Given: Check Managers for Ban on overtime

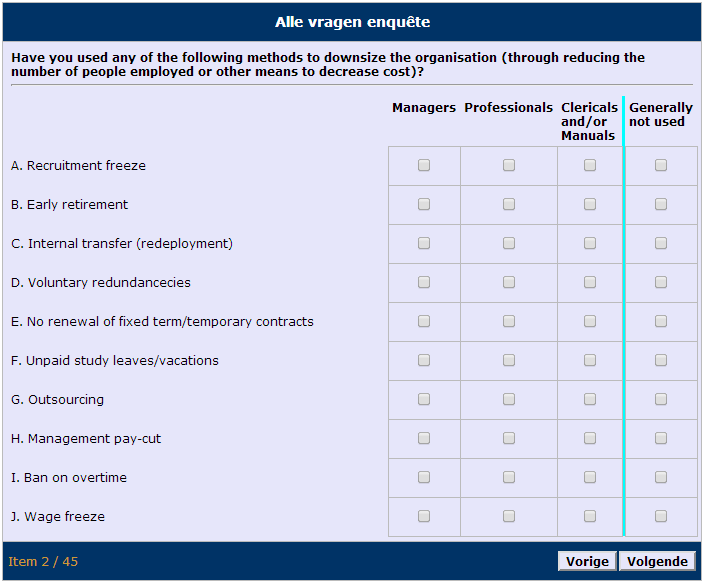Looking at the screenshot, I should coord(424,478).
